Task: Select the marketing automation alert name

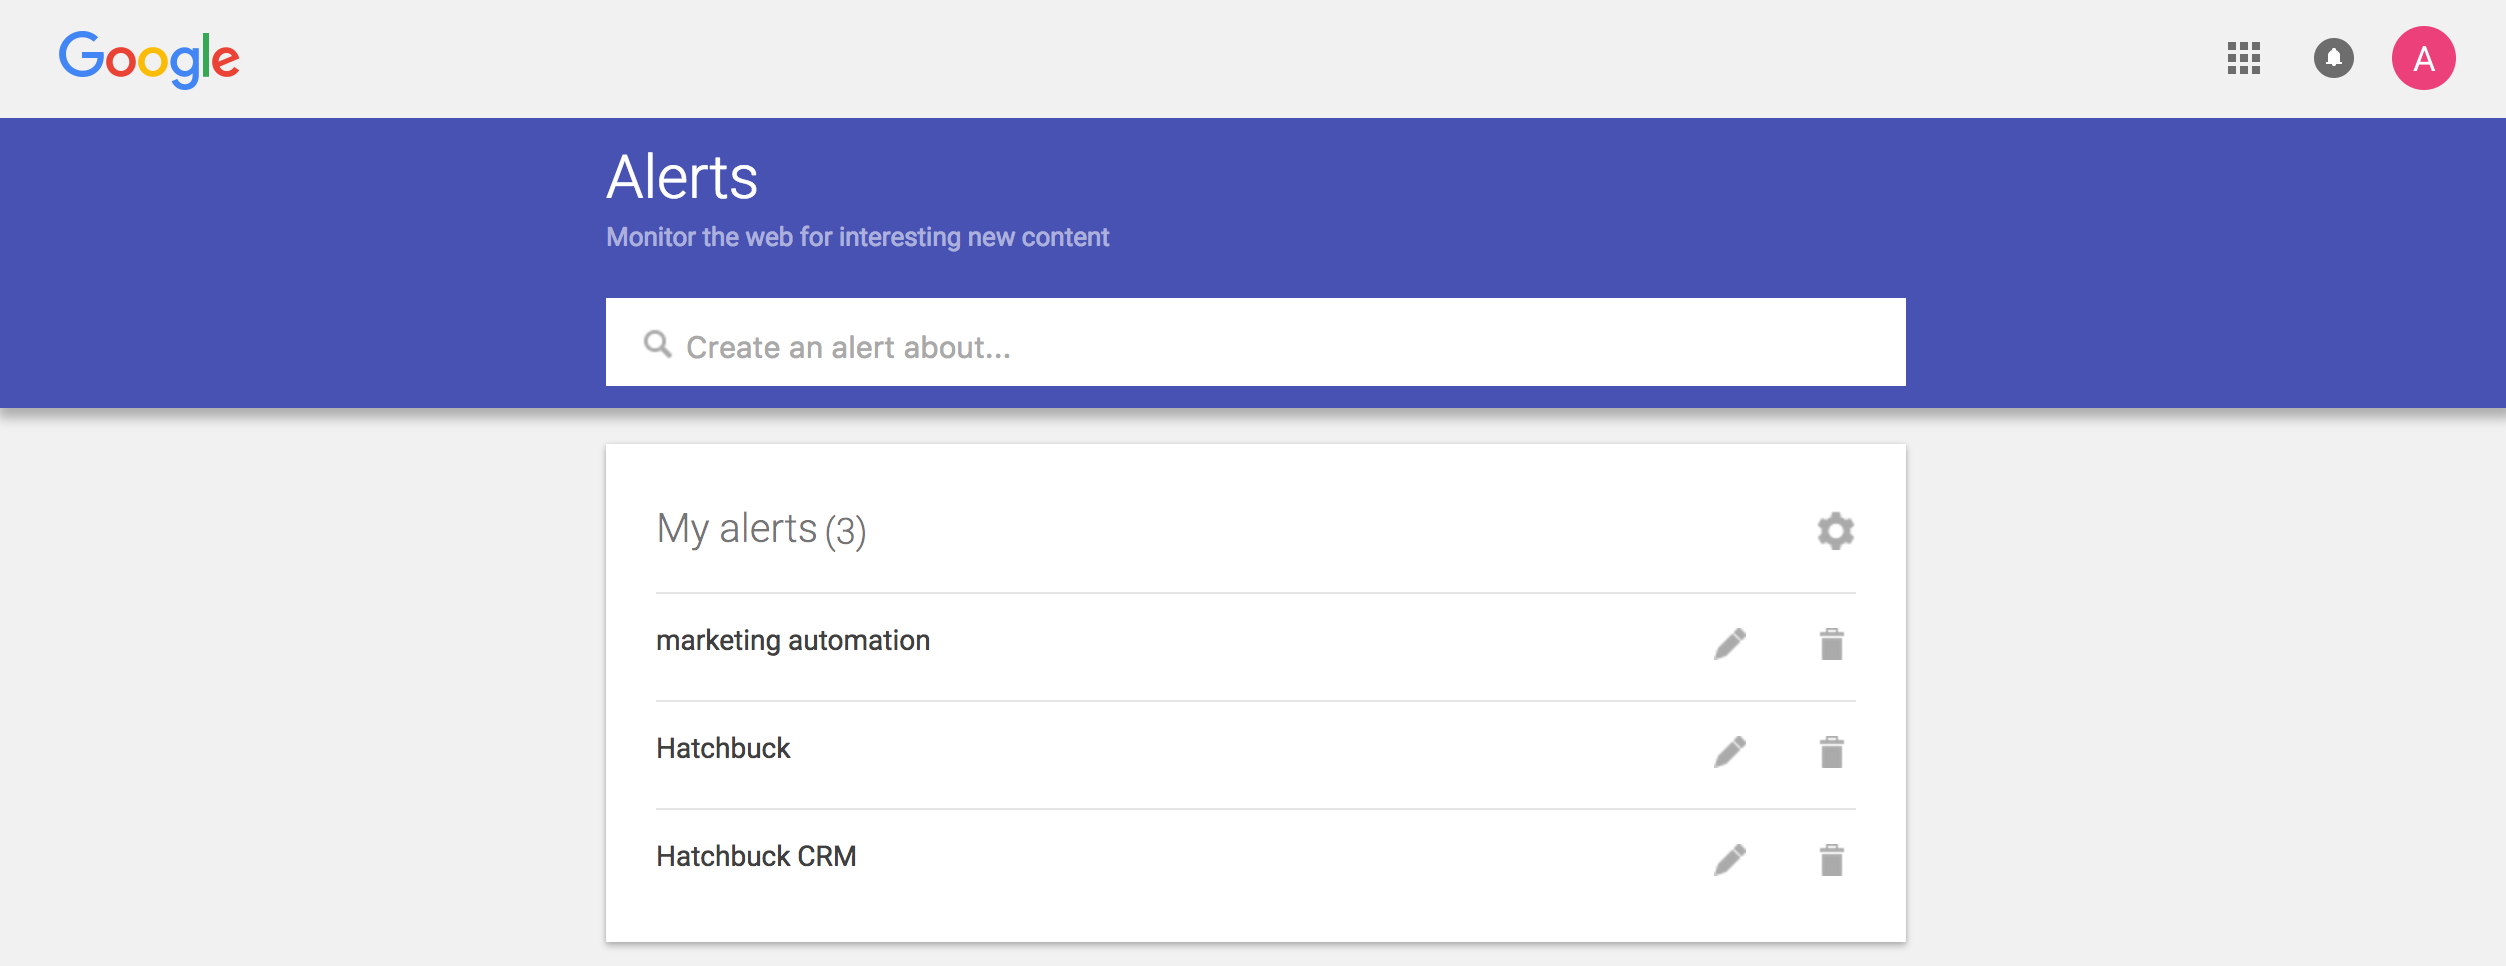Action: coord(793,641)
